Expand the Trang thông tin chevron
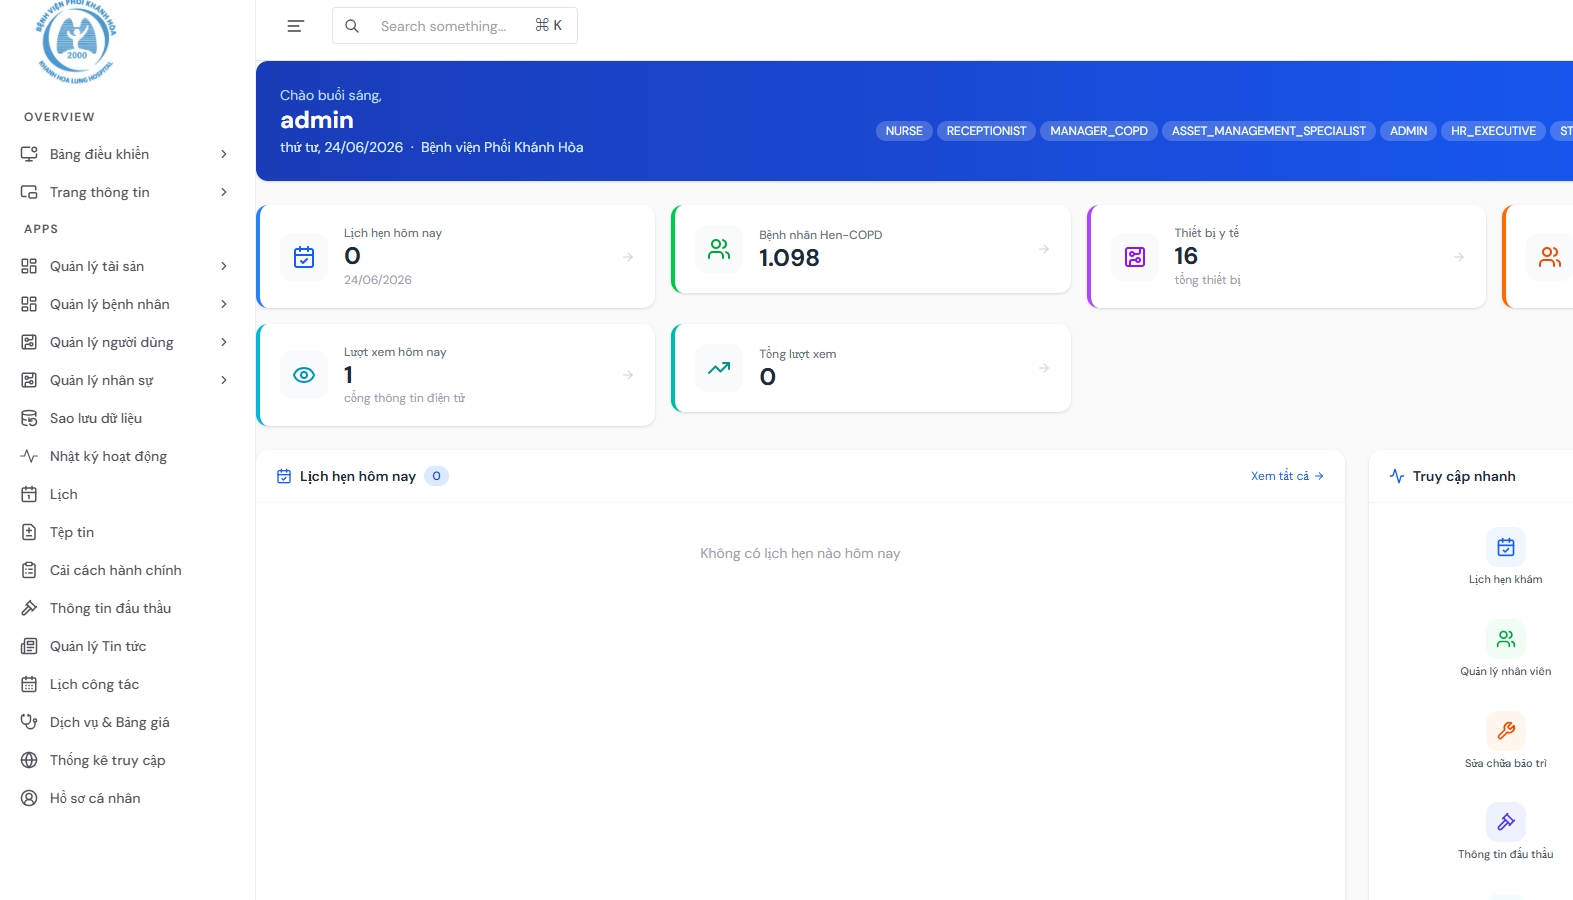The height and width of the screenshot is (900, 1573). (224, 192)
